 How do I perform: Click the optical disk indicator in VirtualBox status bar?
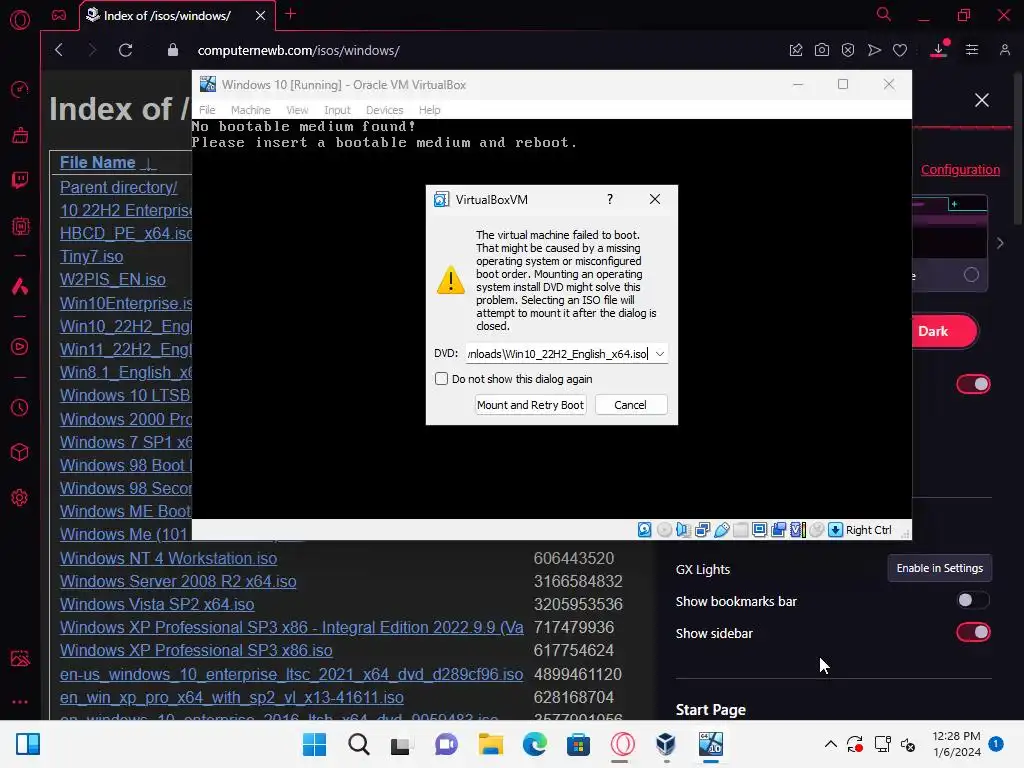pos(664,530)
